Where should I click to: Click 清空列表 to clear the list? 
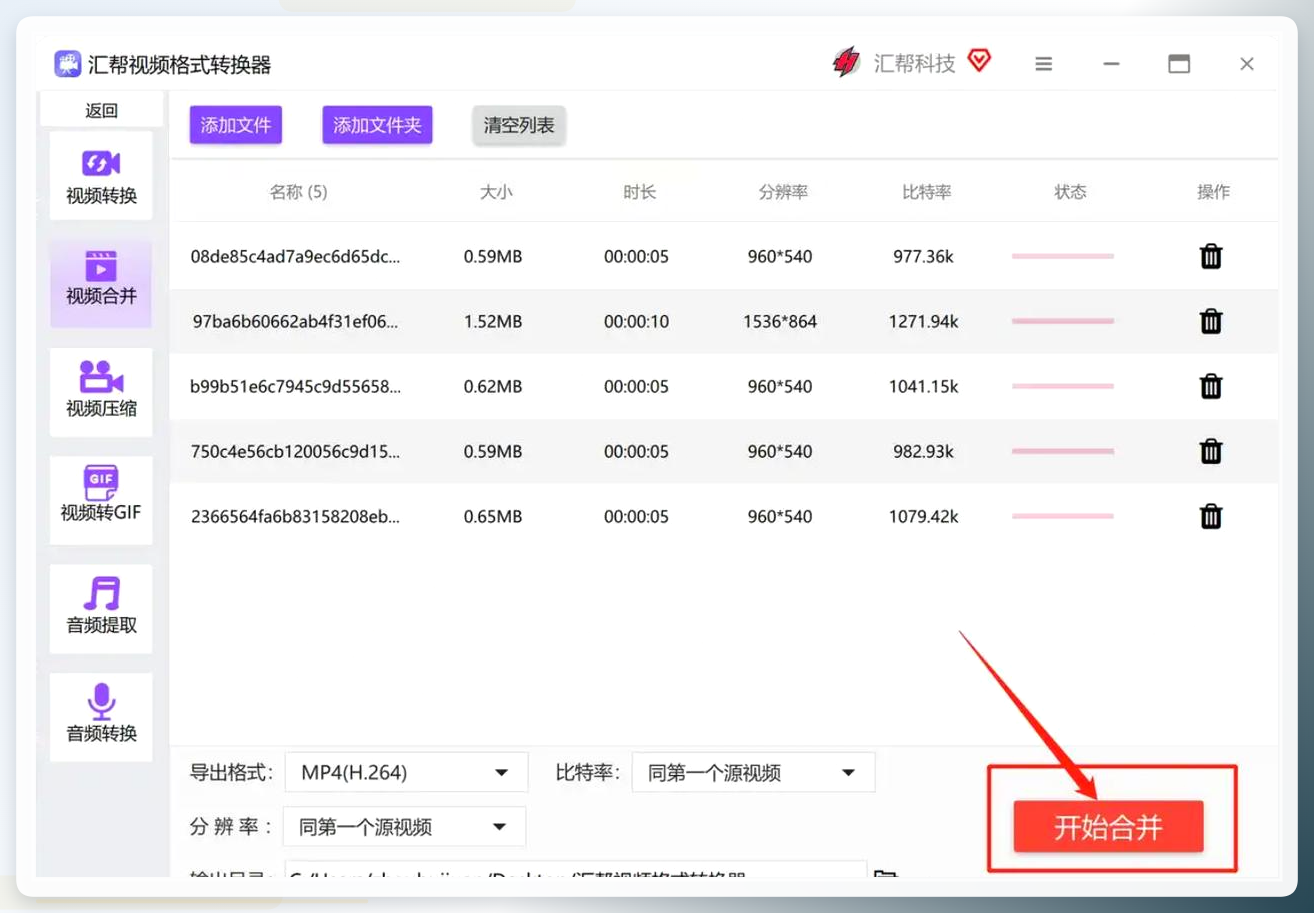pyautogui.click(x=519, y=125)
